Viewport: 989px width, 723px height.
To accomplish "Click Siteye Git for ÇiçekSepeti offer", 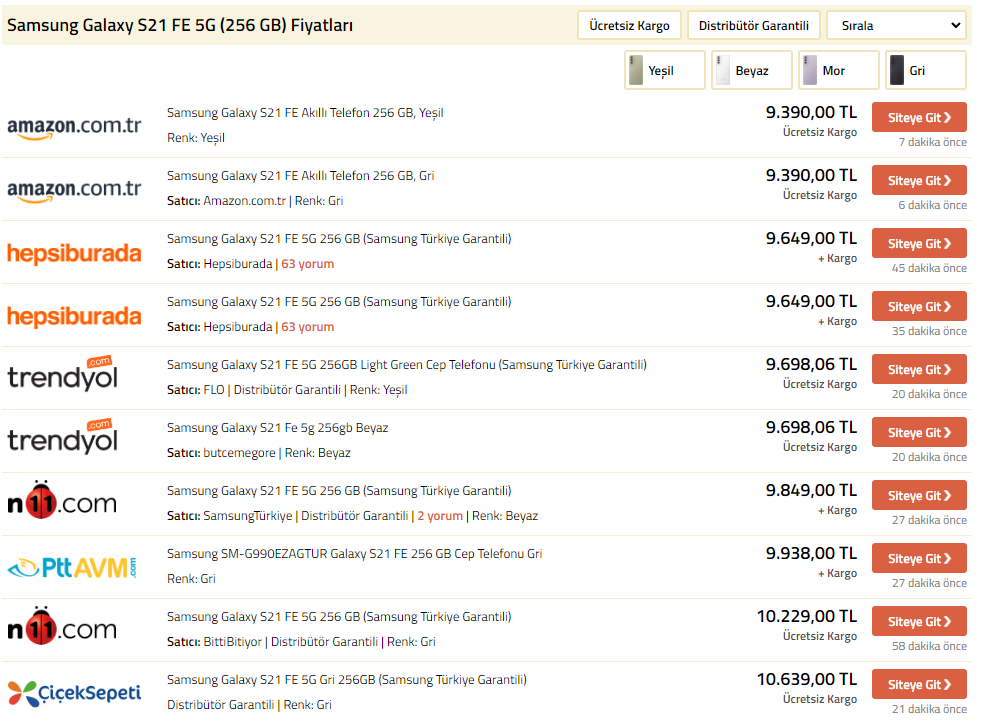I will pyautogui.click(x=919, y=685).
